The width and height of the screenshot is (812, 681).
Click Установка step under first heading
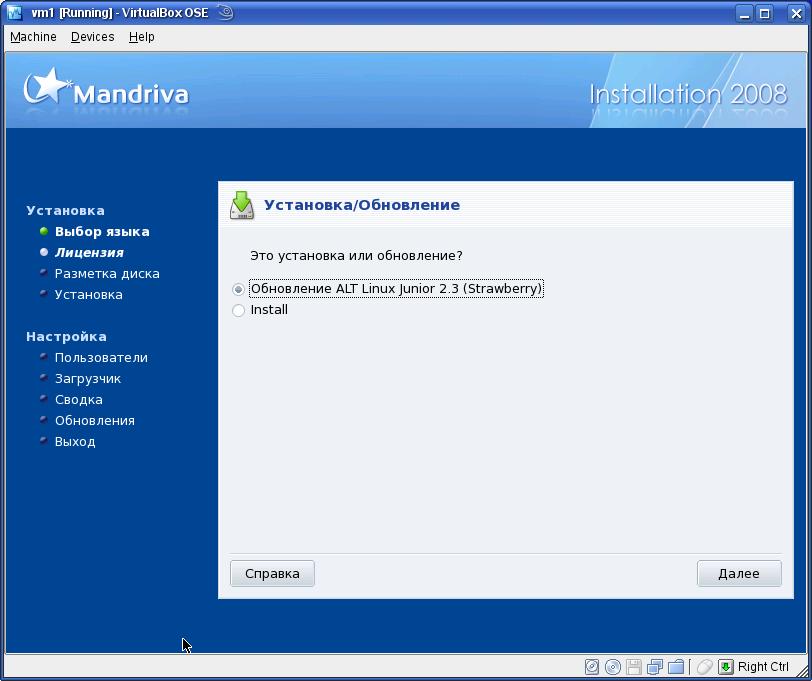[89, 295]
